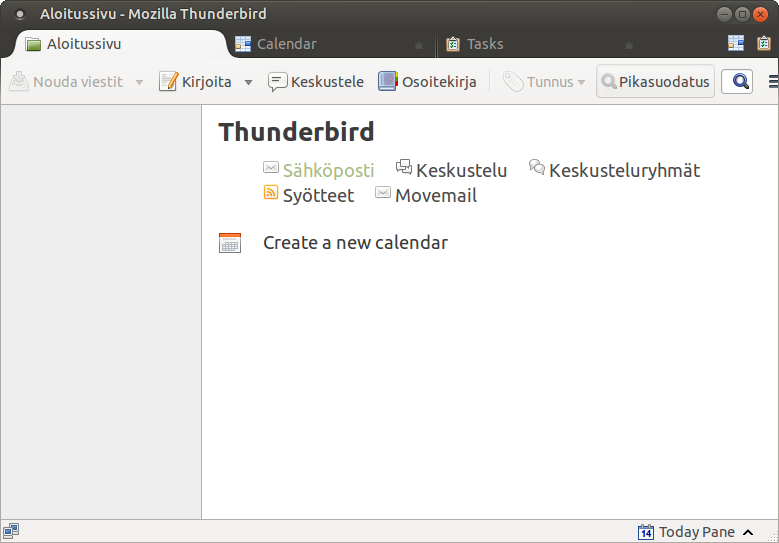Expand the Kirjoita dropdown arrow
Screen dimensions: 779x543
[248, 82]
